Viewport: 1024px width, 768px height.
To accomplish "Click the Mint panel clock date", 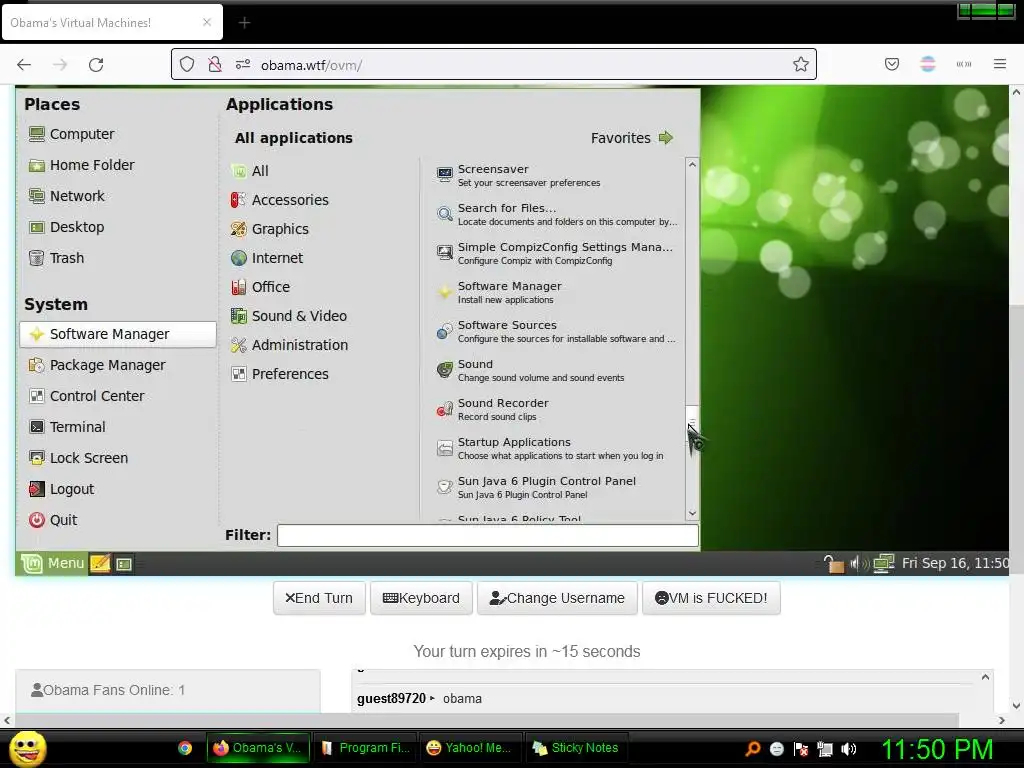I will 955,563.
